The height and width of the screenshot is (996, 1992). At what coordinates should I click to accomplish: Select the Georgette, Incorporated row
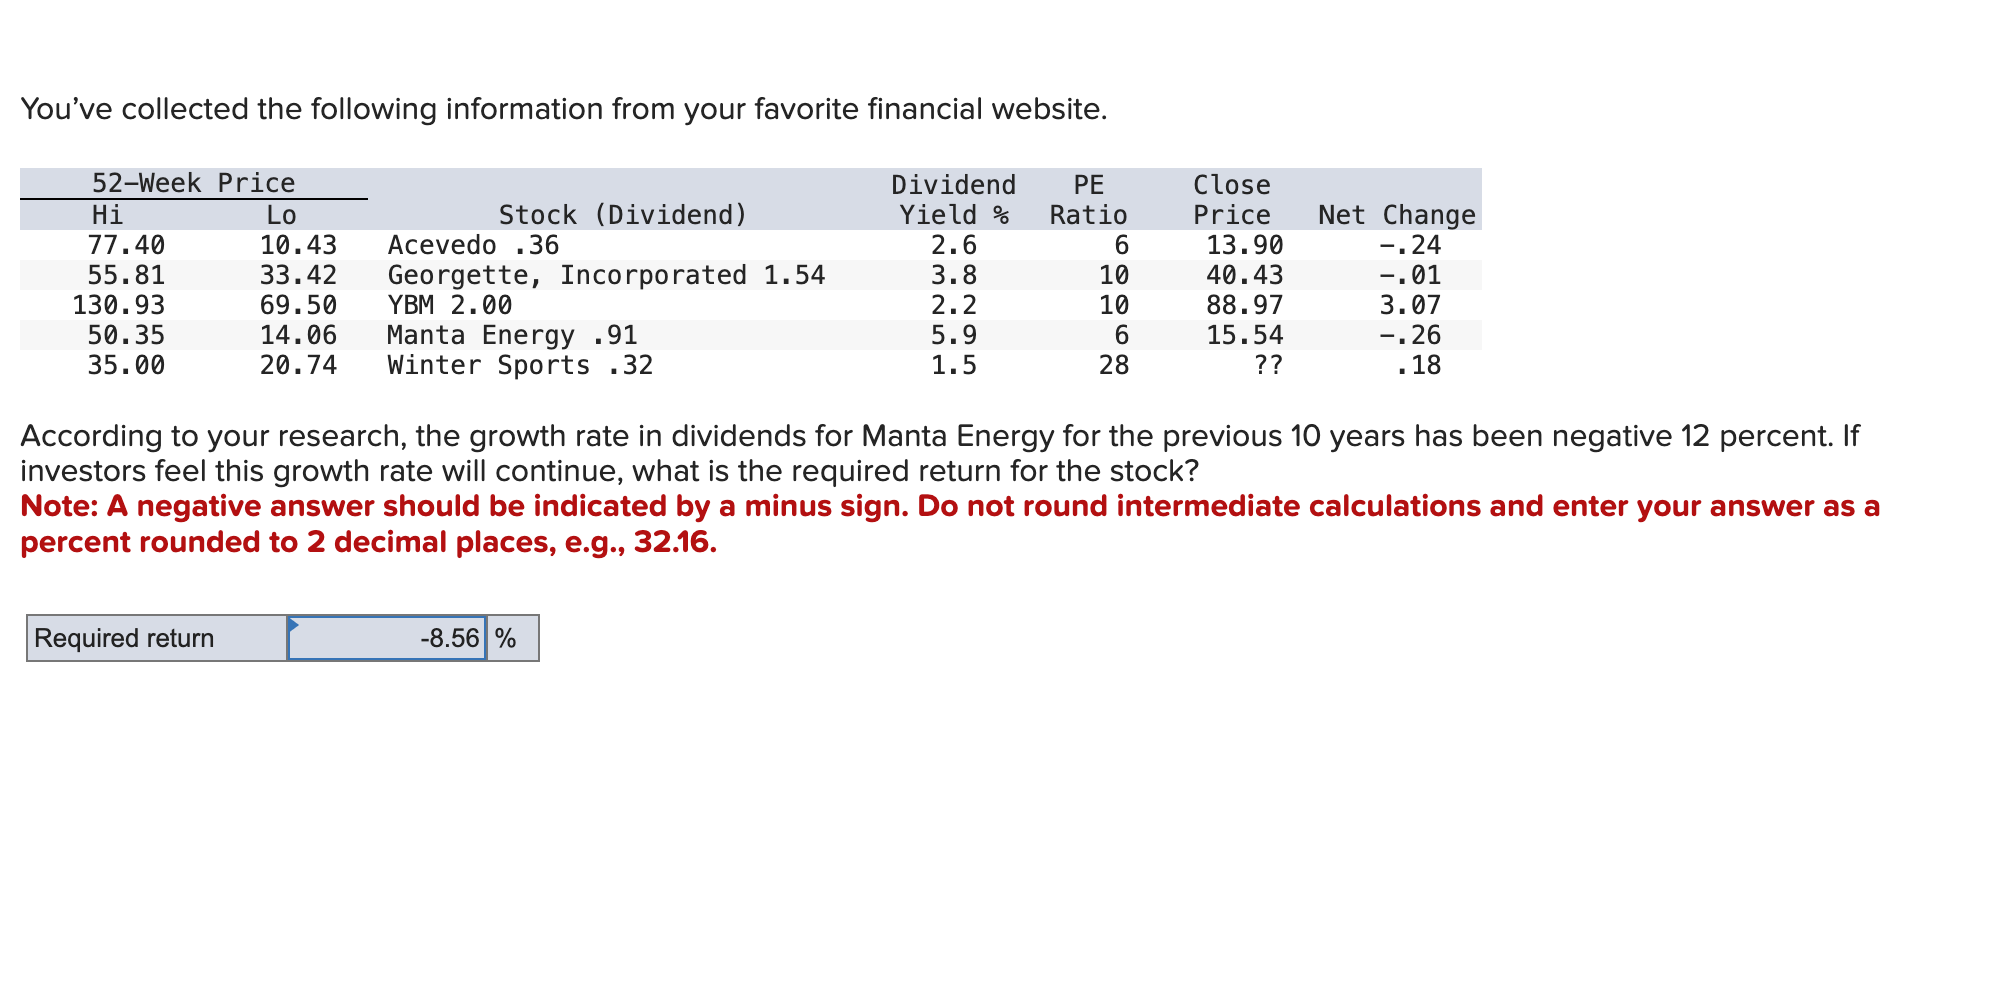(x=605, y=275)
